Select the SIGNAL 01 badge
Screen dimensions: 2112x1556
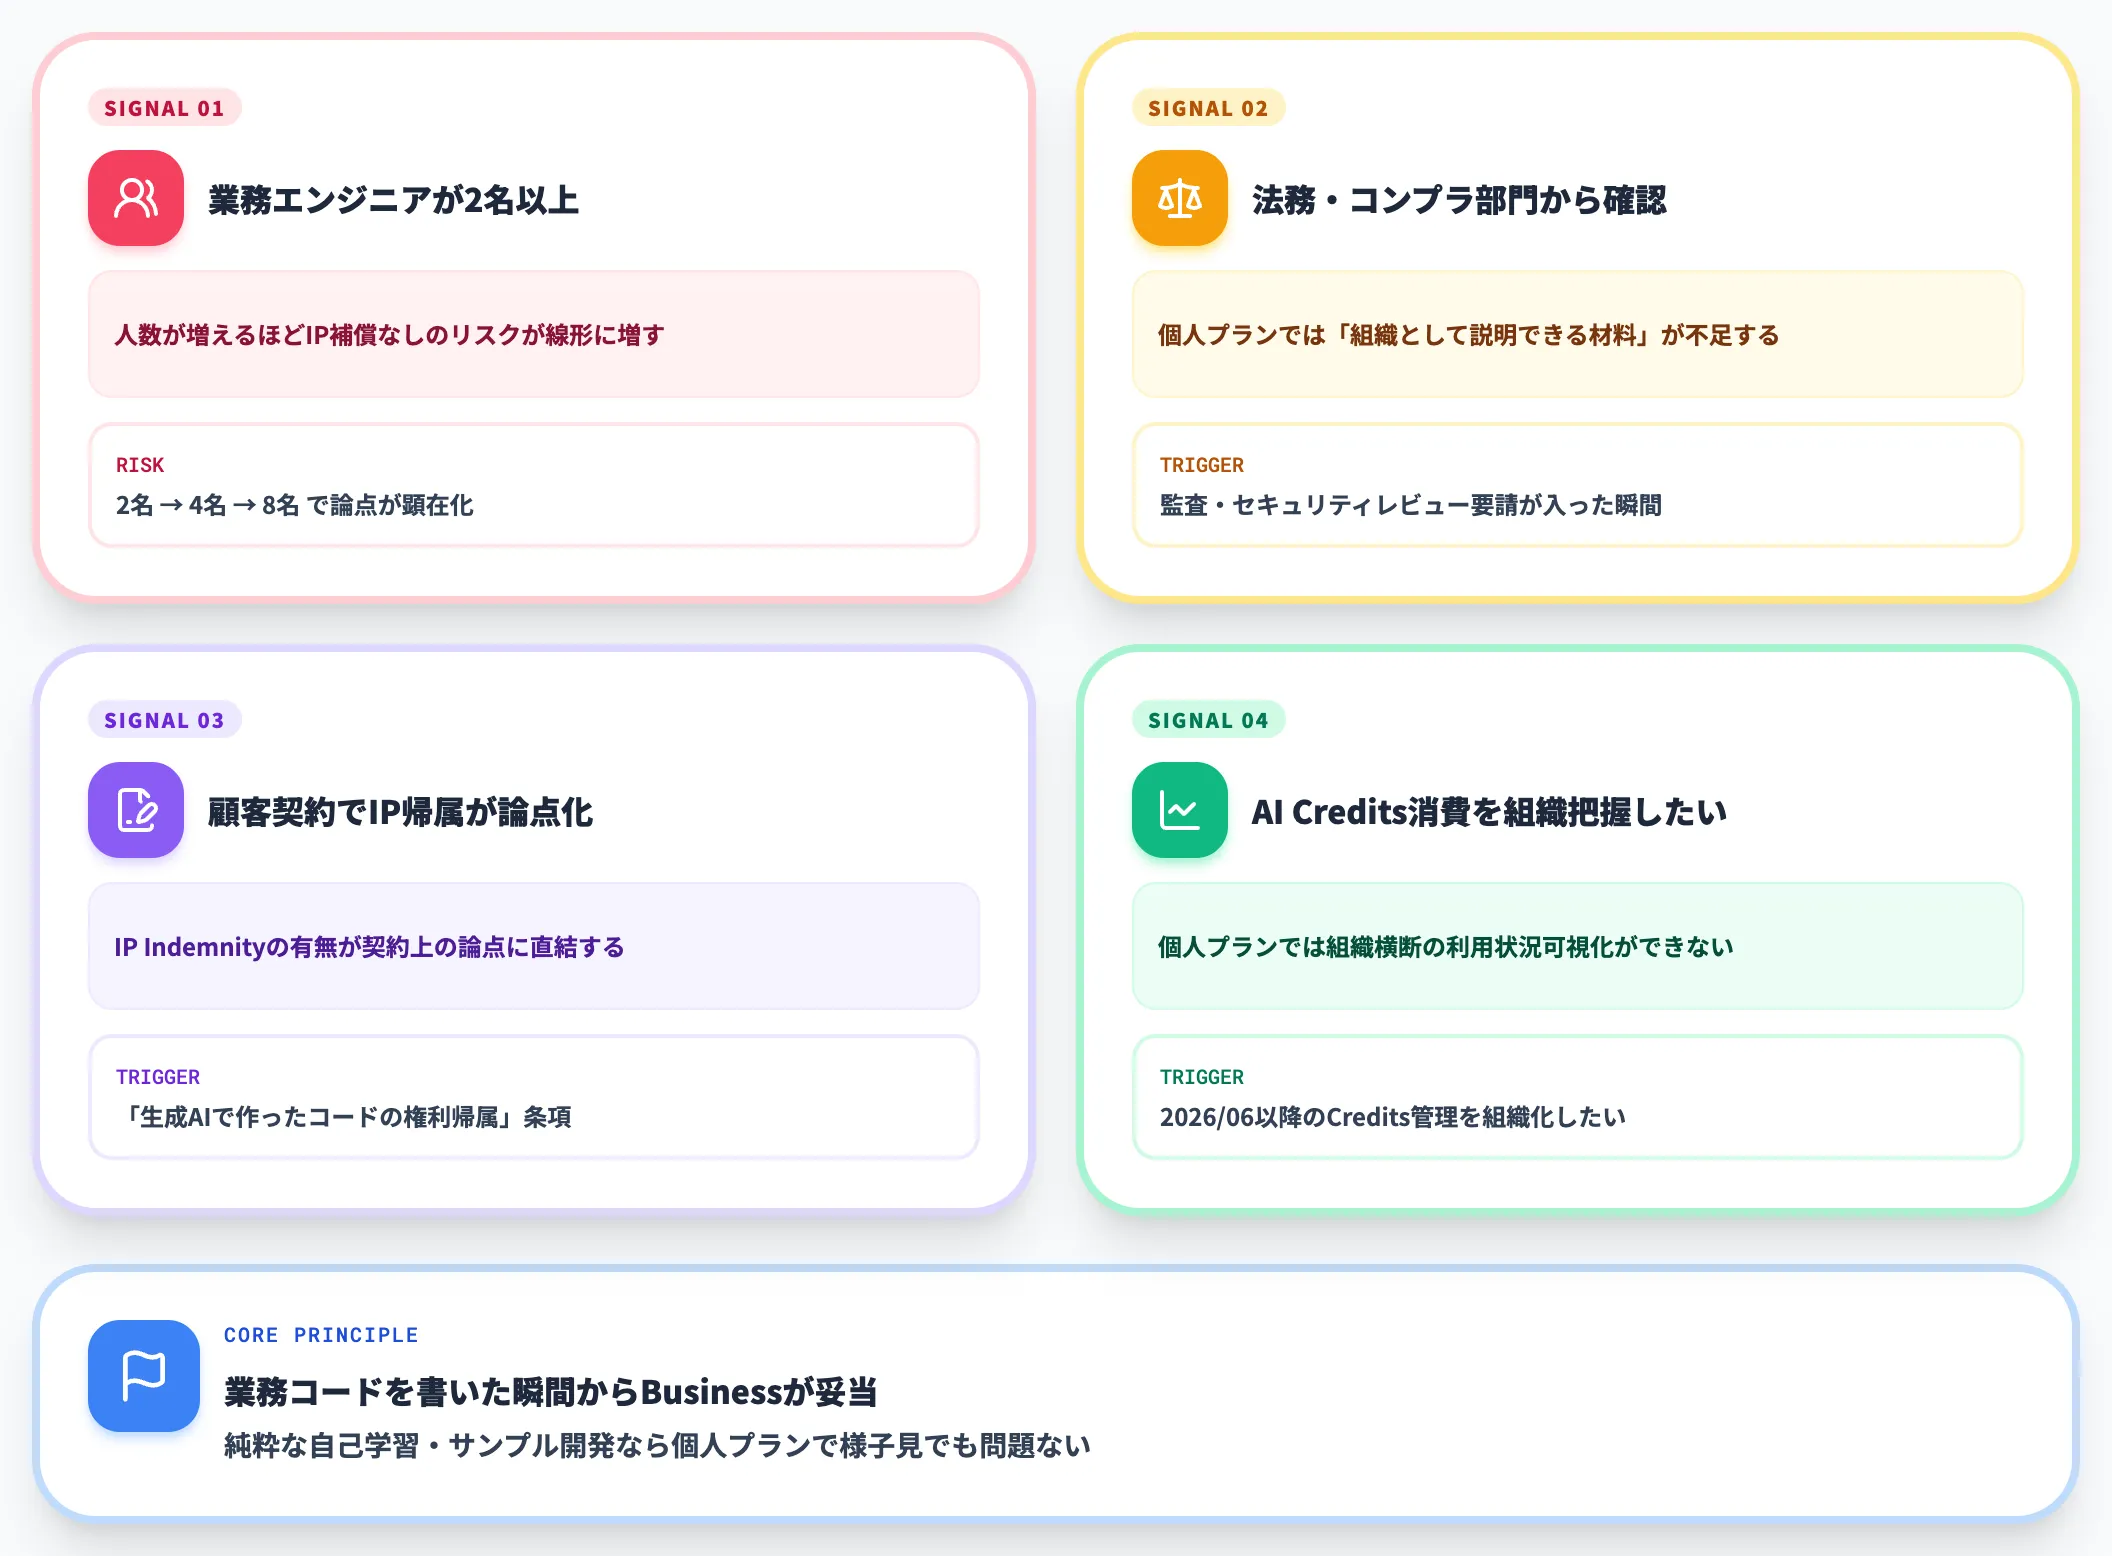164,108
